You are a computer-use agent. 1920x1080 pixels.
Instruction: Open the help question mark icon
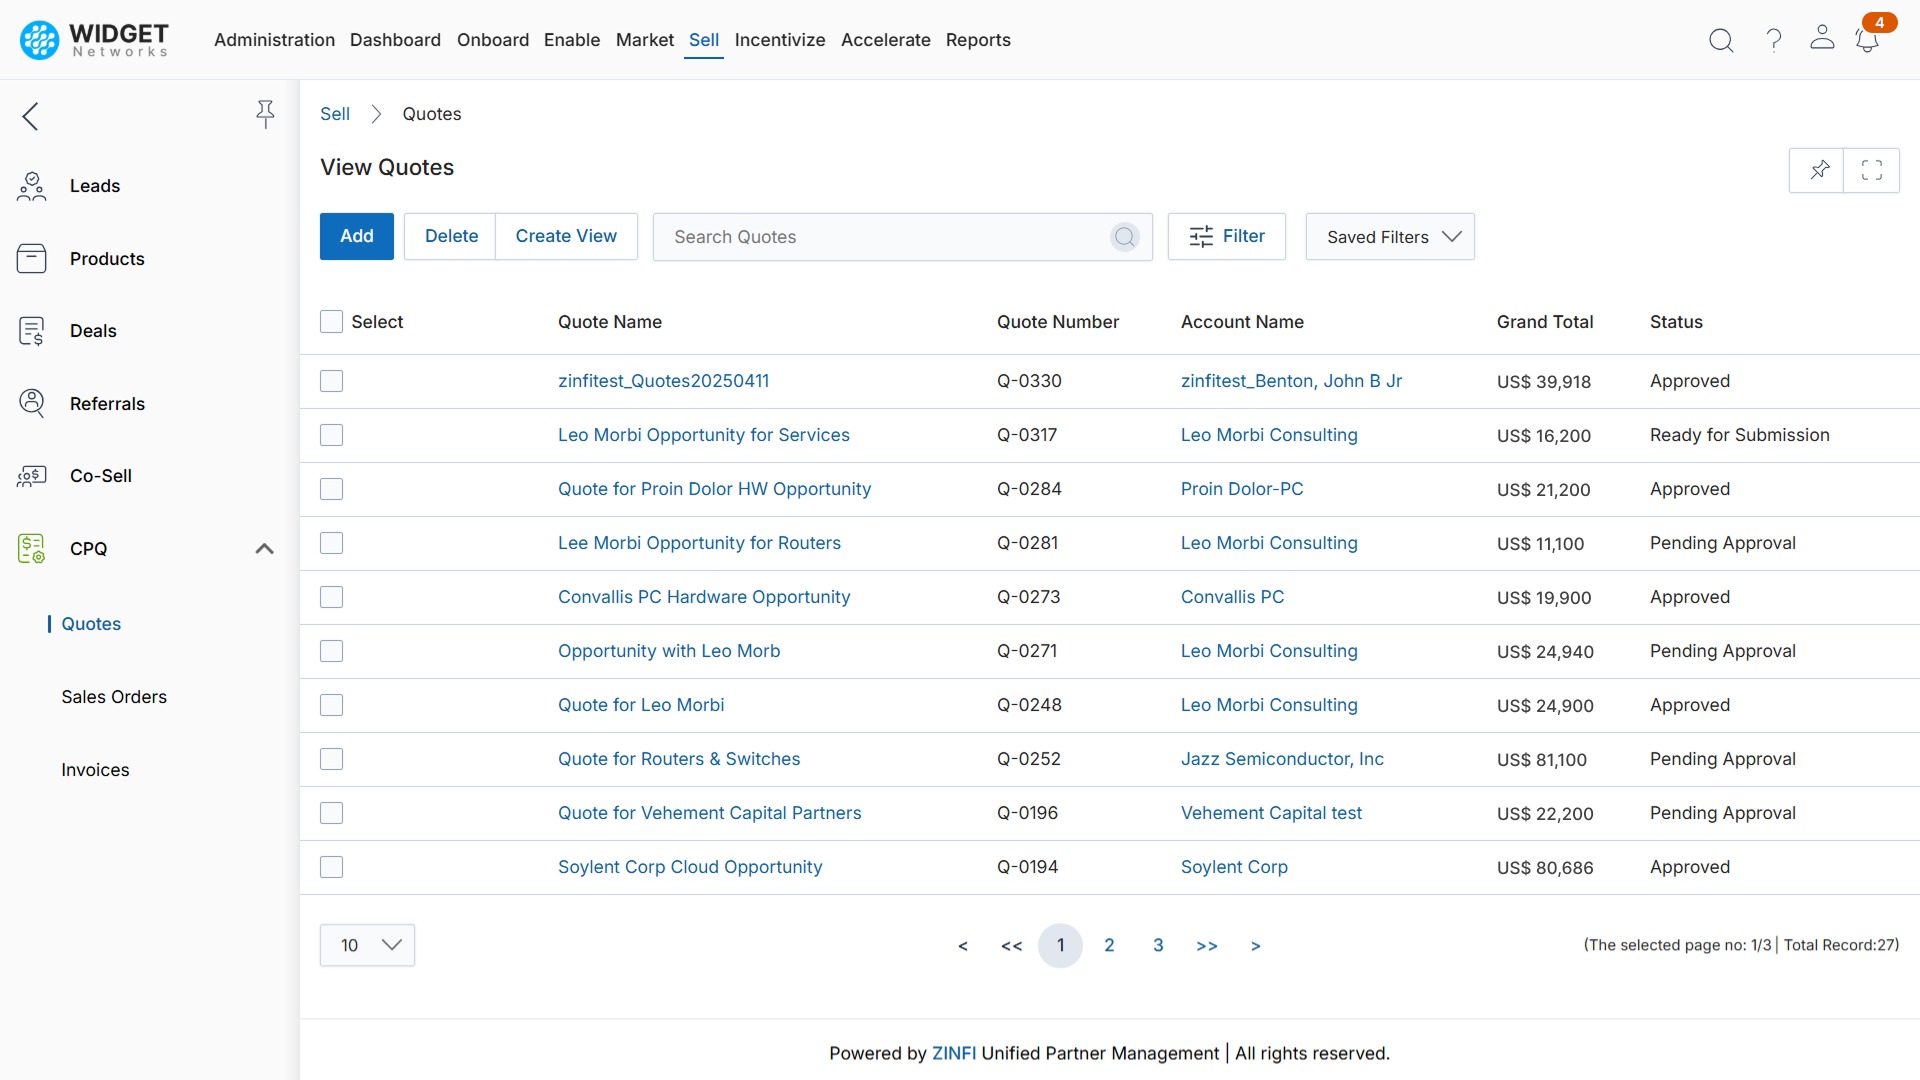pos(1773,40)
